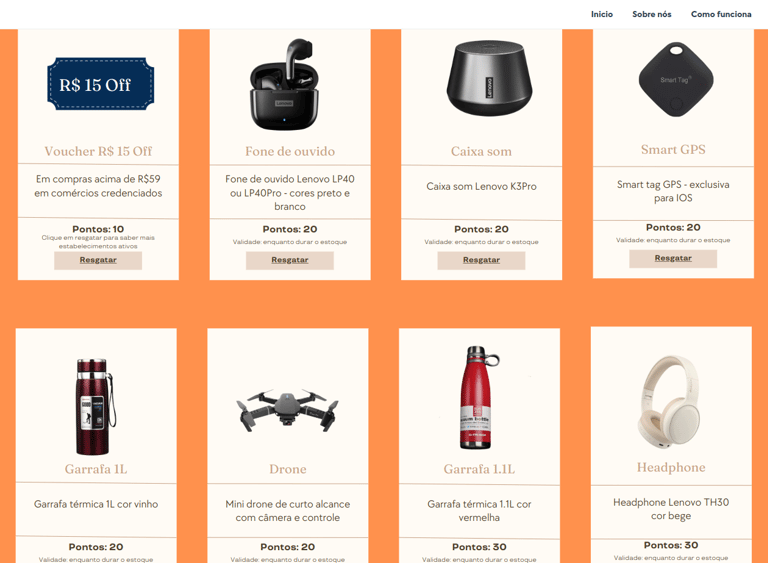Redeem the Voucher R$ 15 Off
Image resolution: width=768 pixels, height=563 pixels.
[x=98, y=260]
